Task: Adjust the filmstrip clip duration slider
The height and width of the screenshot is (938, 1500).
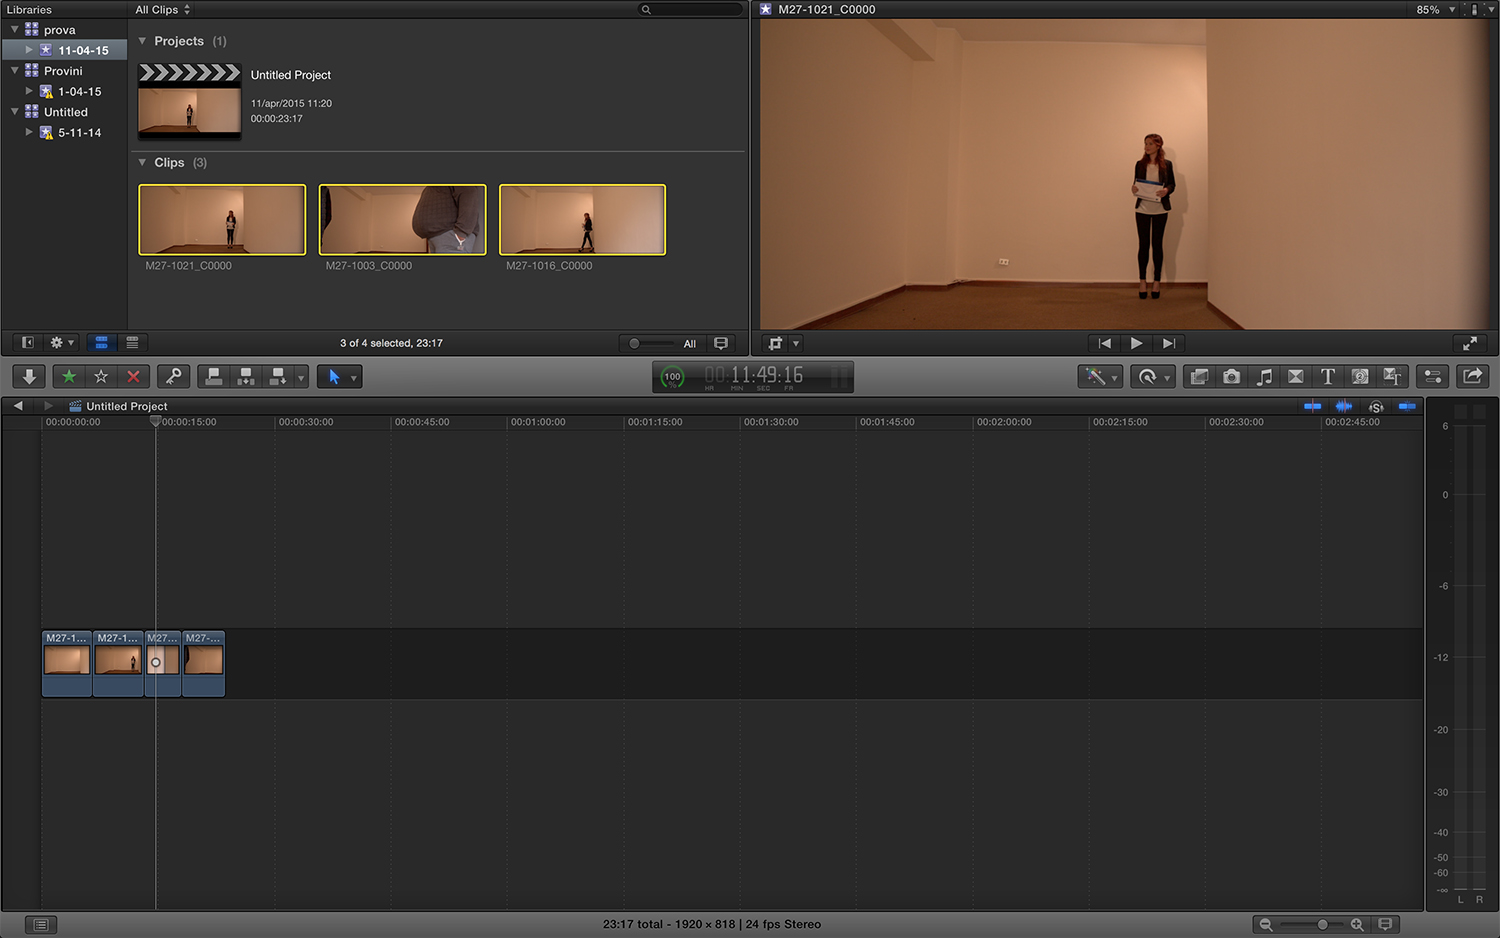Action: [634, 343]
